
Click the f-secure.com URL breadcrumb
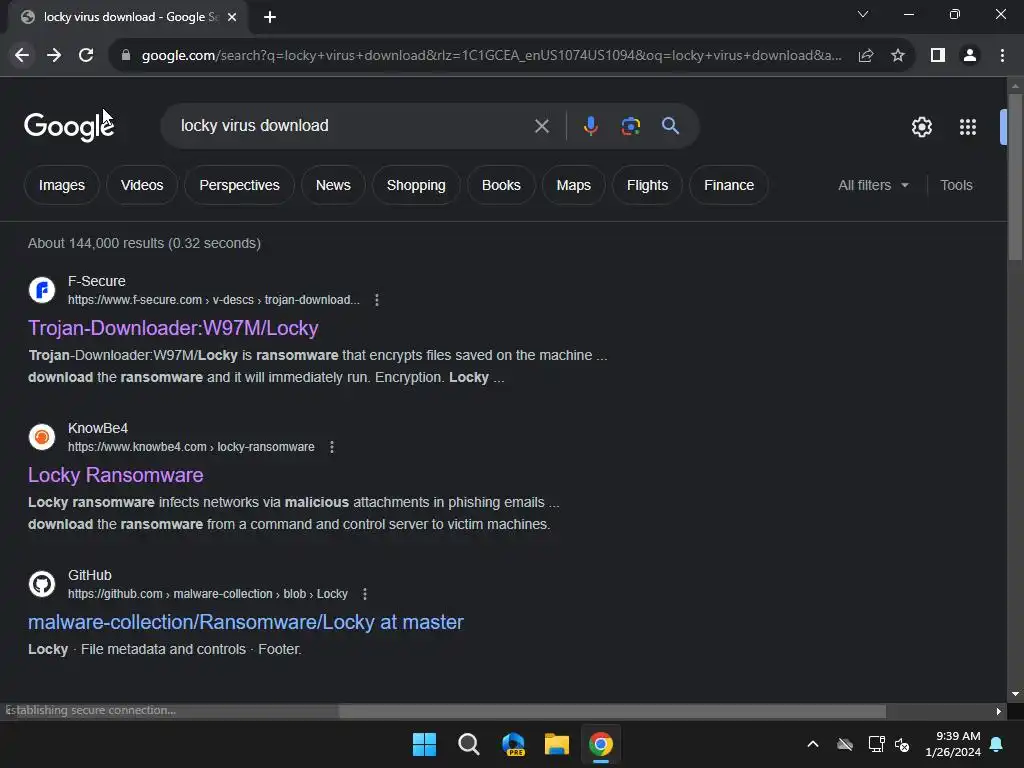click(x=214, y=300)
